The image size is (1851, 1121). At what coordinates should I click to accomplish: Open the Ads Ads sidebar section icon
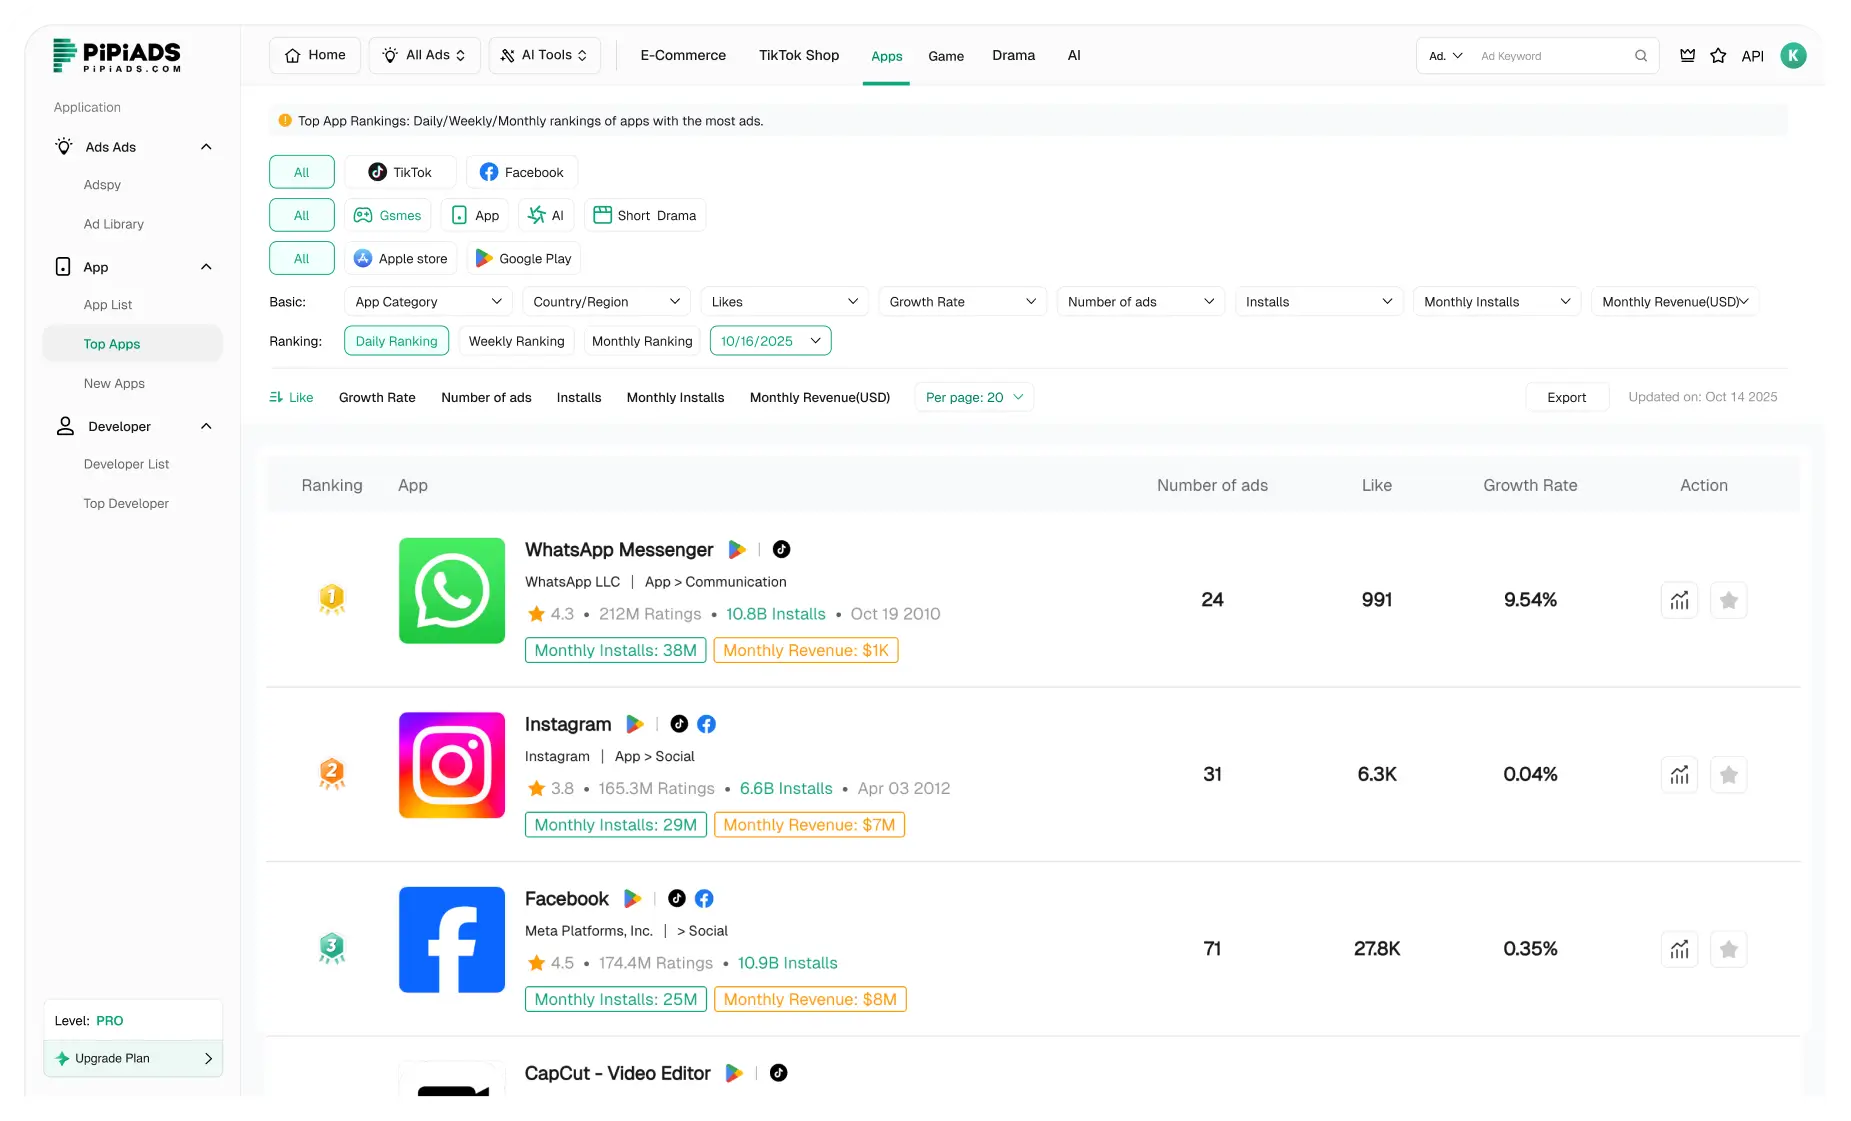point(64,146)
